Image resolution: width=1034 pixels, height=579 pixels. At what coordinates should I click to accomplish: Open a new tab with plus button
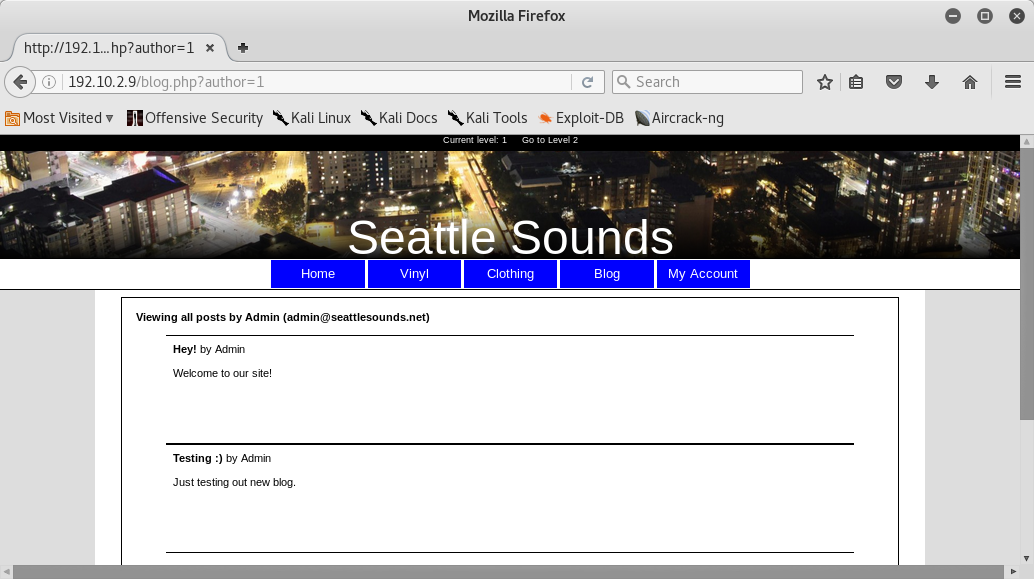pyautogui.click(x=243, y=47)
